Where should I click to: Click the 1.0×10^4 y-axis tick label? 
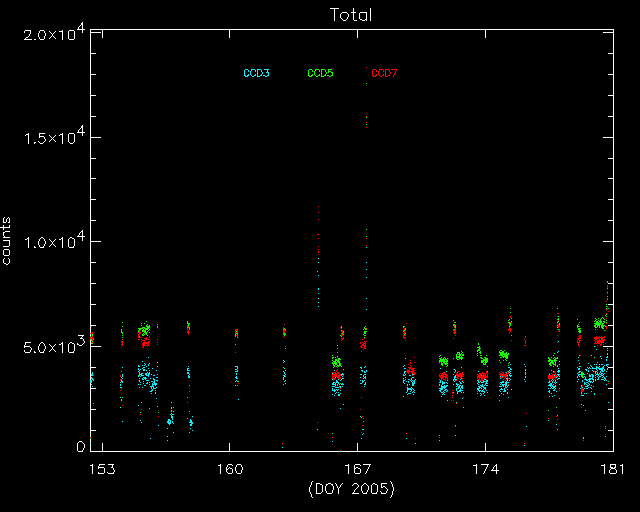point(51,242)
